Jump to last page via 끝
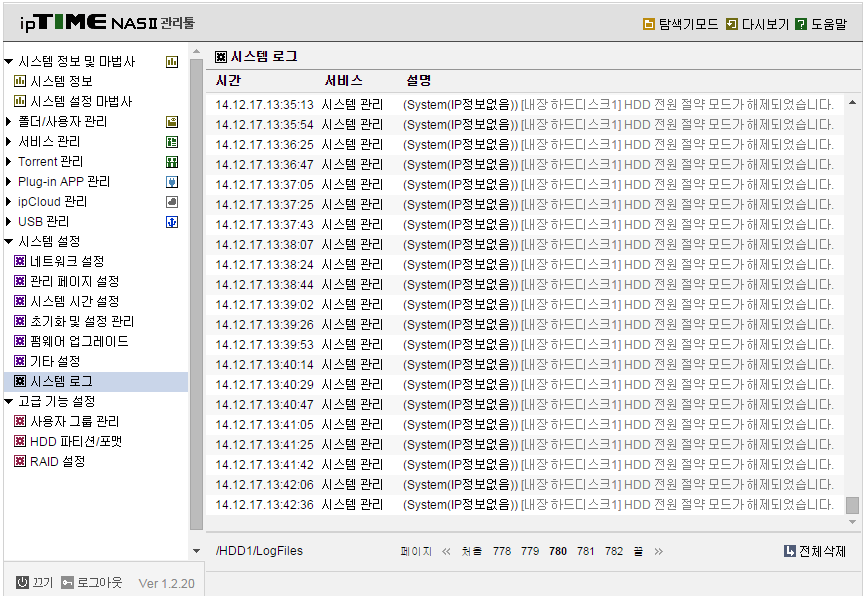This screenshot has height=596, width=866. click(x=638, y=551)
